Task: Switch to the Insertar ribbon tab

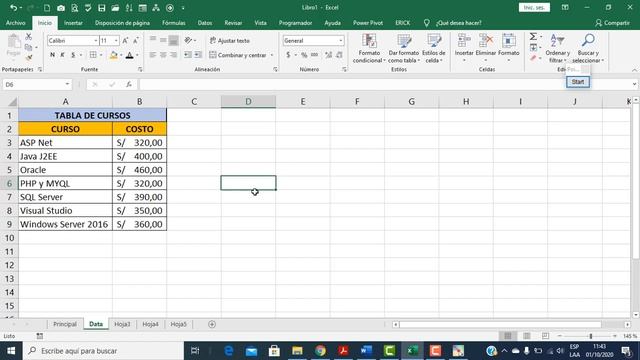Action: [73, 23]
